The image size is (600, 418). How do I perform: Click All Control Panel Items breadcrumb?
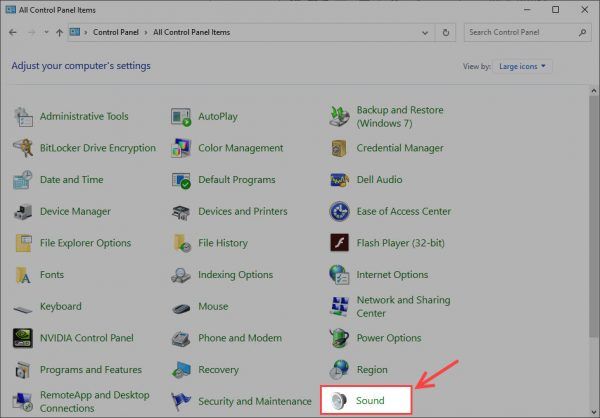point(193,32)
